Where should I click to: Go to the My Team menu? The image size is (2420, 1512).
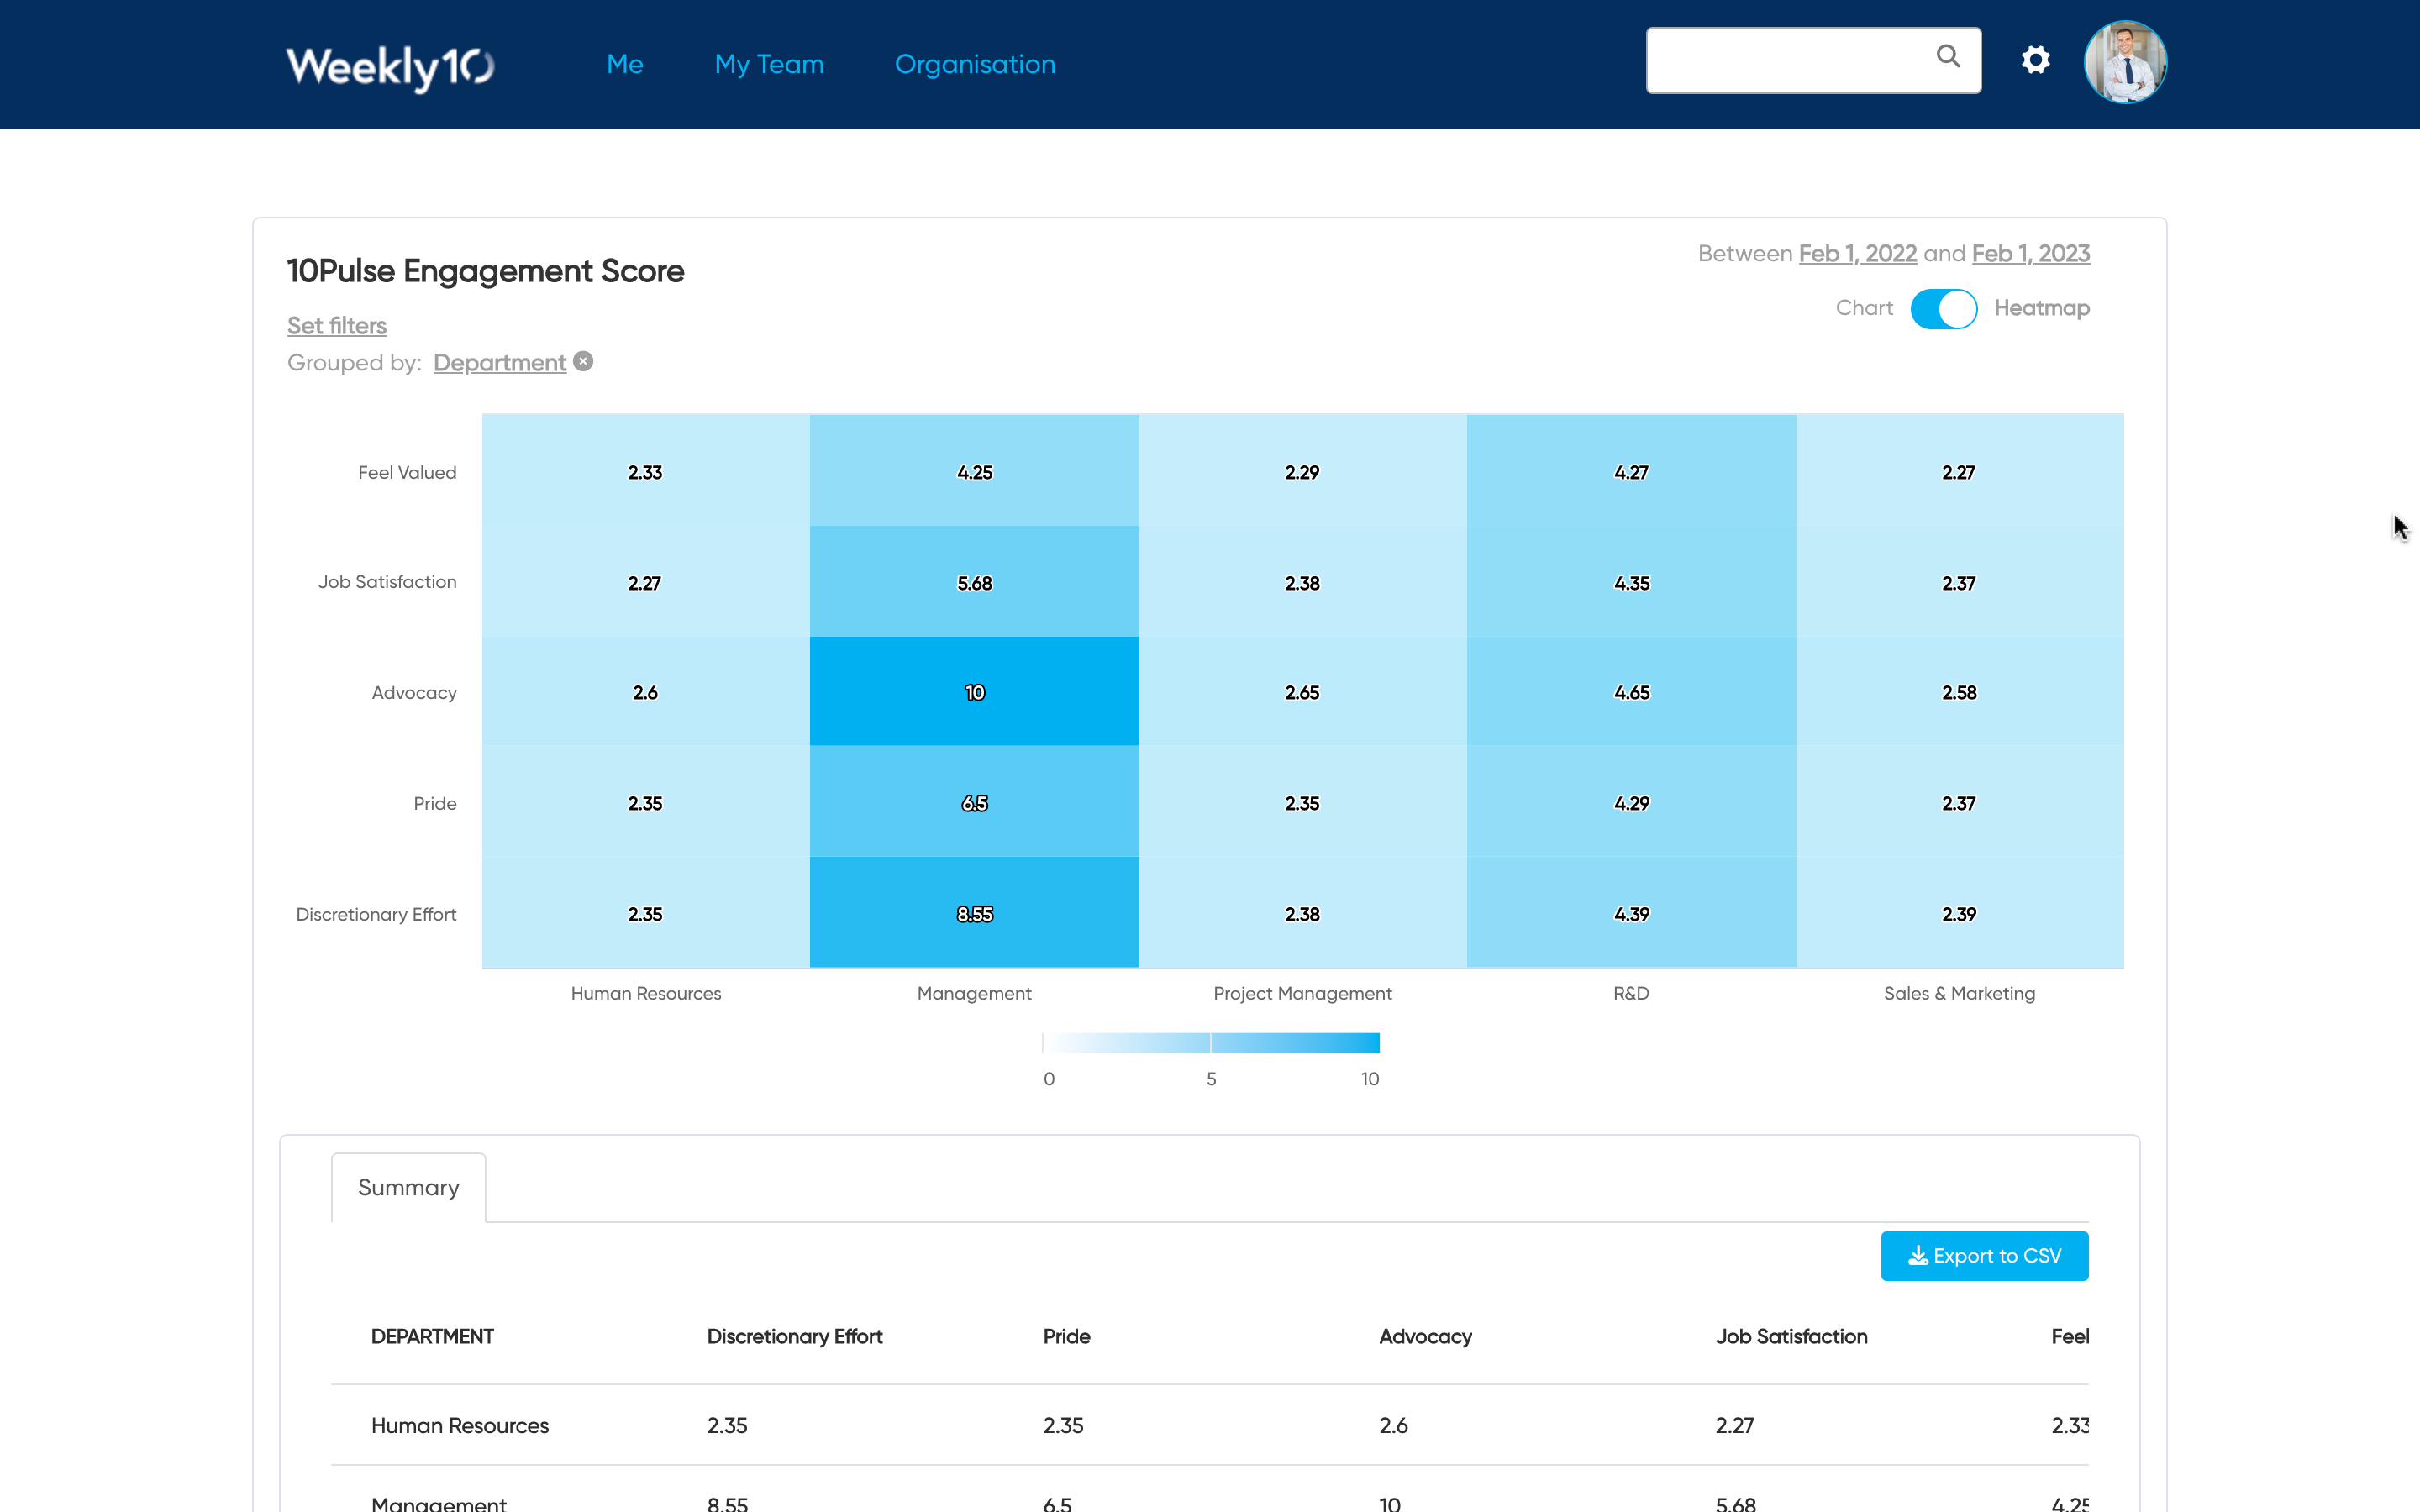pos(768,65)
